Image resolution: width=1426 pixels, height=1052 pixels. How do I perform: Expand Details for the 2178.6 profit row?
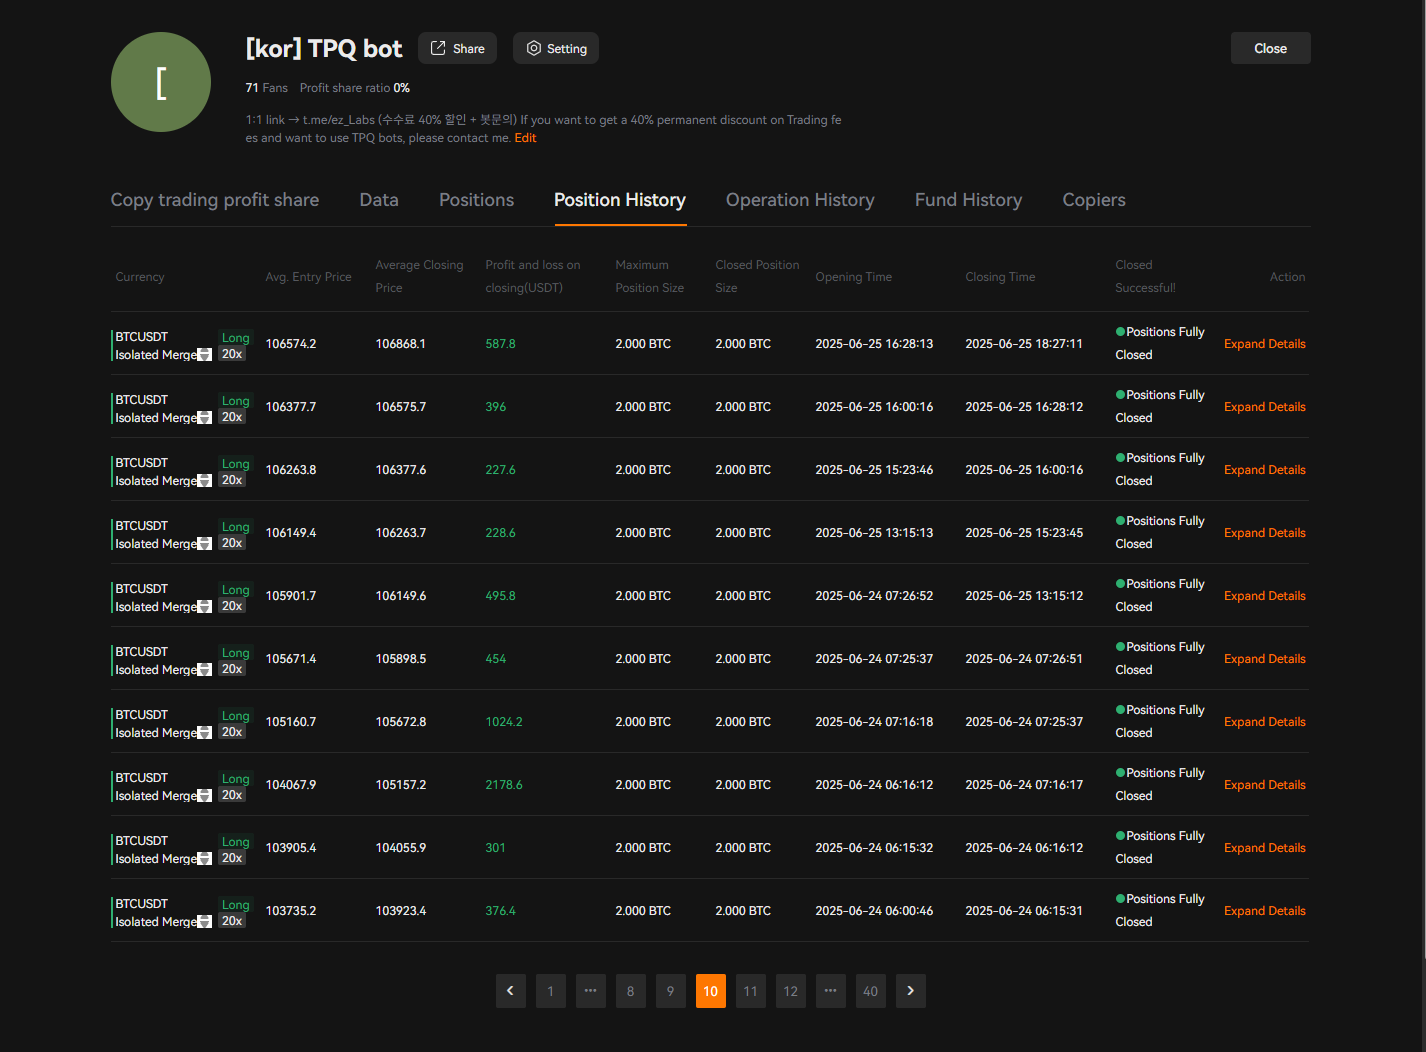point(1264,785)
